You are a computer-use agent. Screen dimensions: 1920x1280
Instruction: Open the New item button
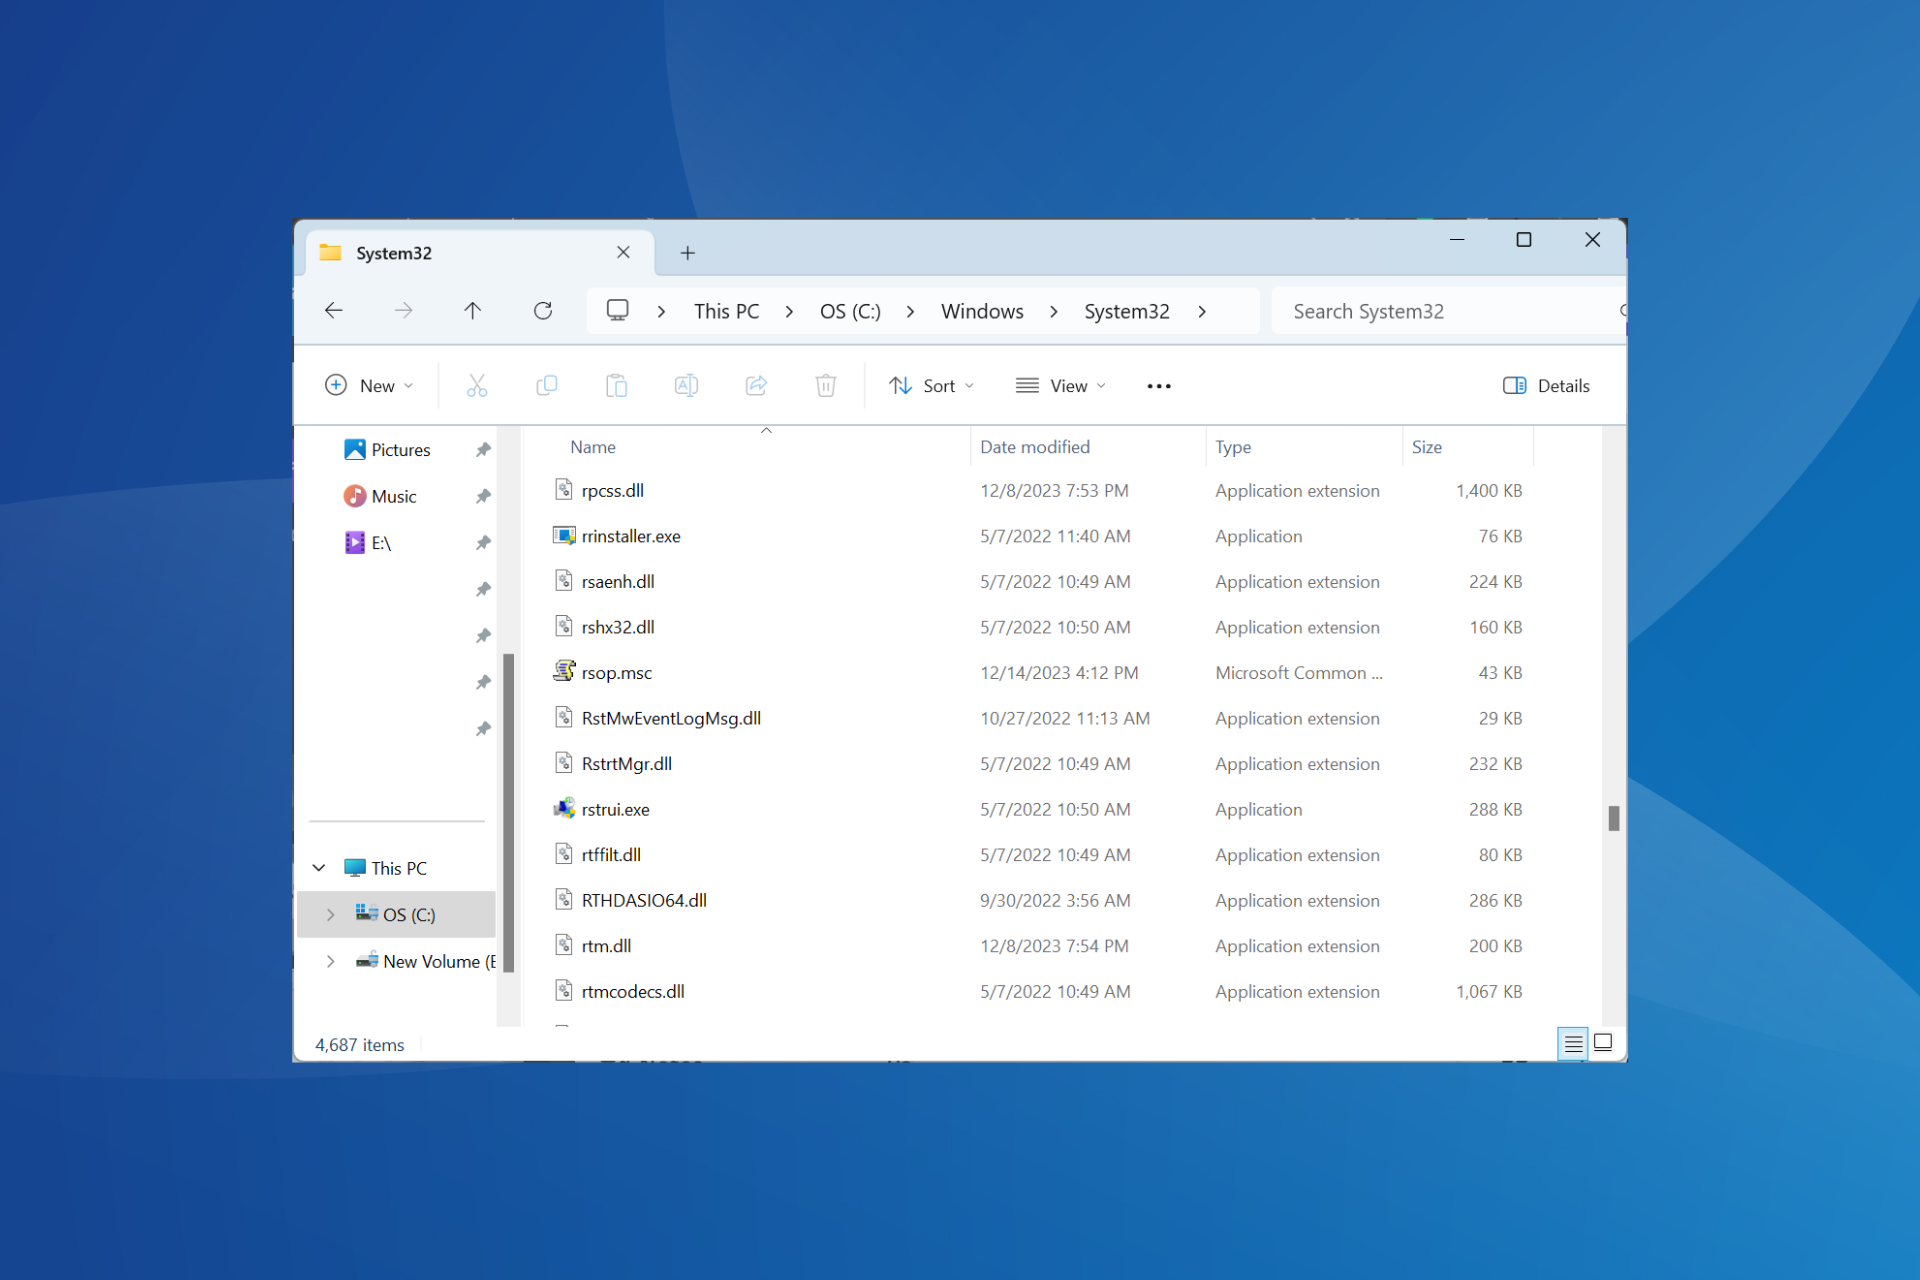coord(369,386)
